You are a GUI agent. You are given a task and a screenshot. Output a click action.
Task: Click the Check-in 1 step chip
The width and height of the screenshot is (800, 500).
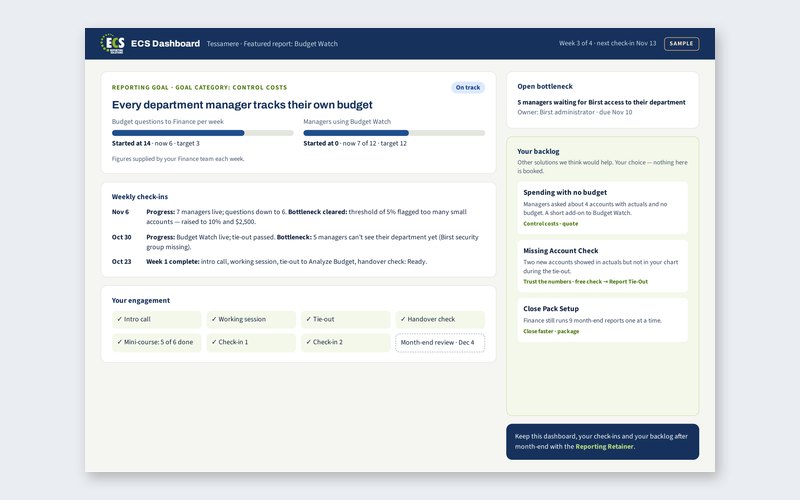pyautogui.click(x=251, y=342)
